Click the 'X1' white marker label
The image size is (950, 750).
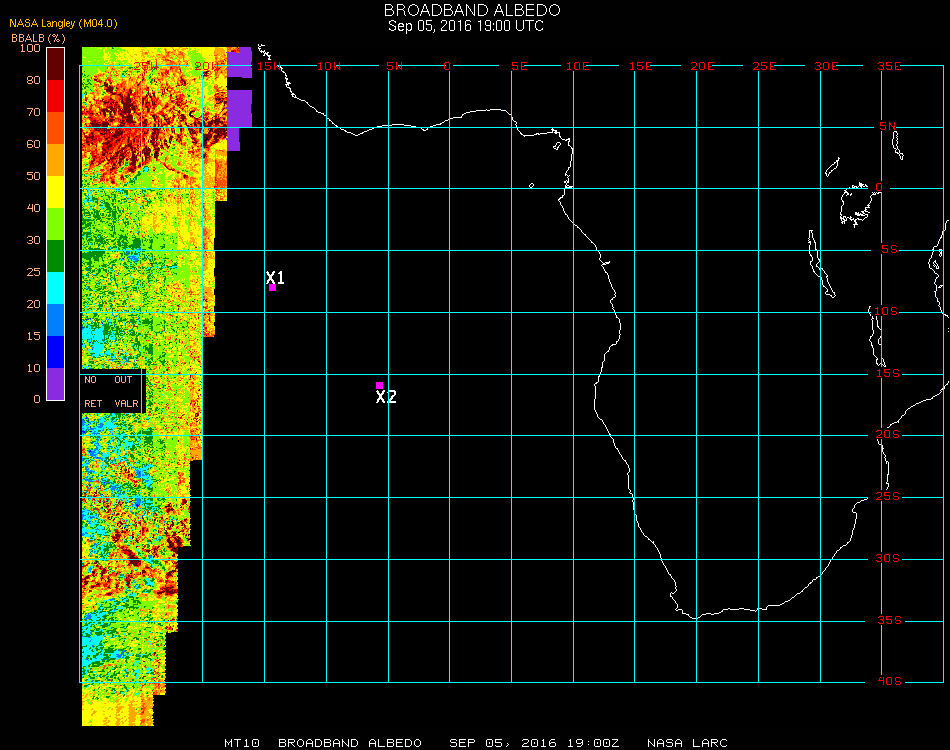coord(275,277)
